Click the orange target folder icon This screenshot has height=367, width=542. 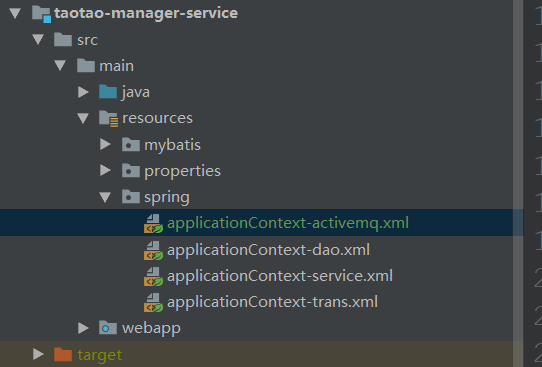point(63,355)
